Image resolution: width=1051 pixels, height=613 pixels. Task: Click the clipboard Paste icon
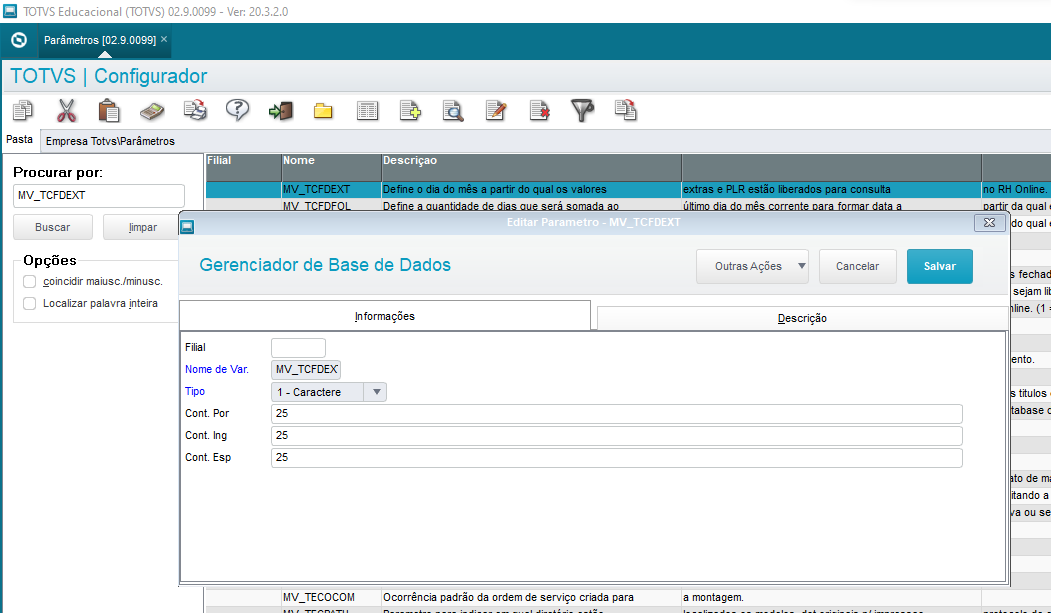(109, 111)
